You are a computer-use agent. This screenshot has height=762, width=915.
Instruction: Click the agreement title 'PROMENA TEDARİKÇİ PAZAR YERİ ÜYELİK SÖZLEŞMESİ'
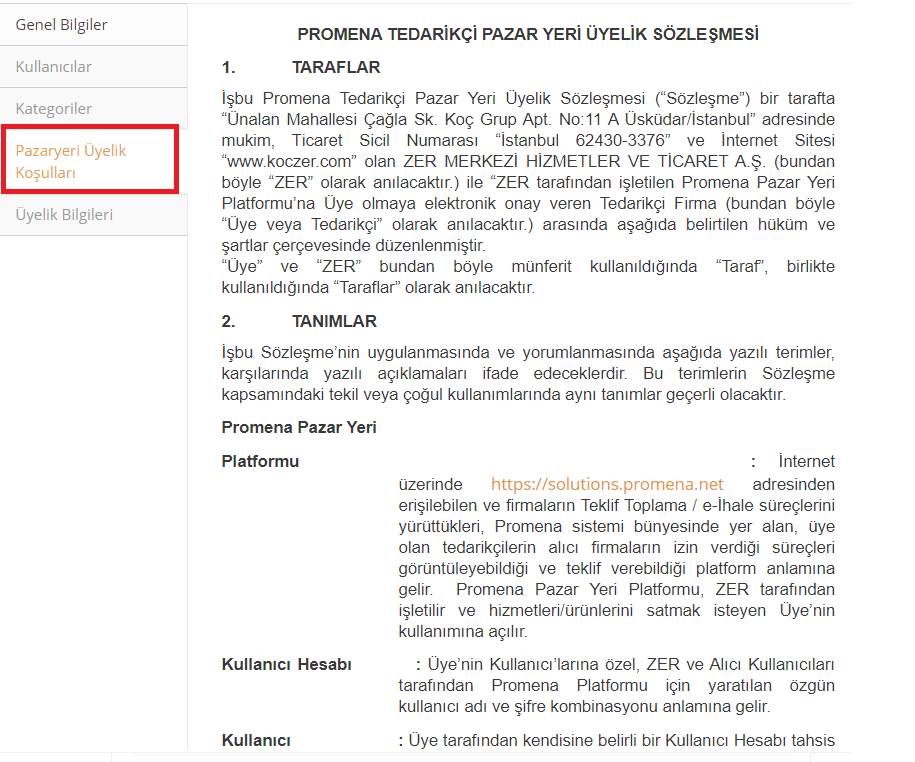(x=528, y=34)
